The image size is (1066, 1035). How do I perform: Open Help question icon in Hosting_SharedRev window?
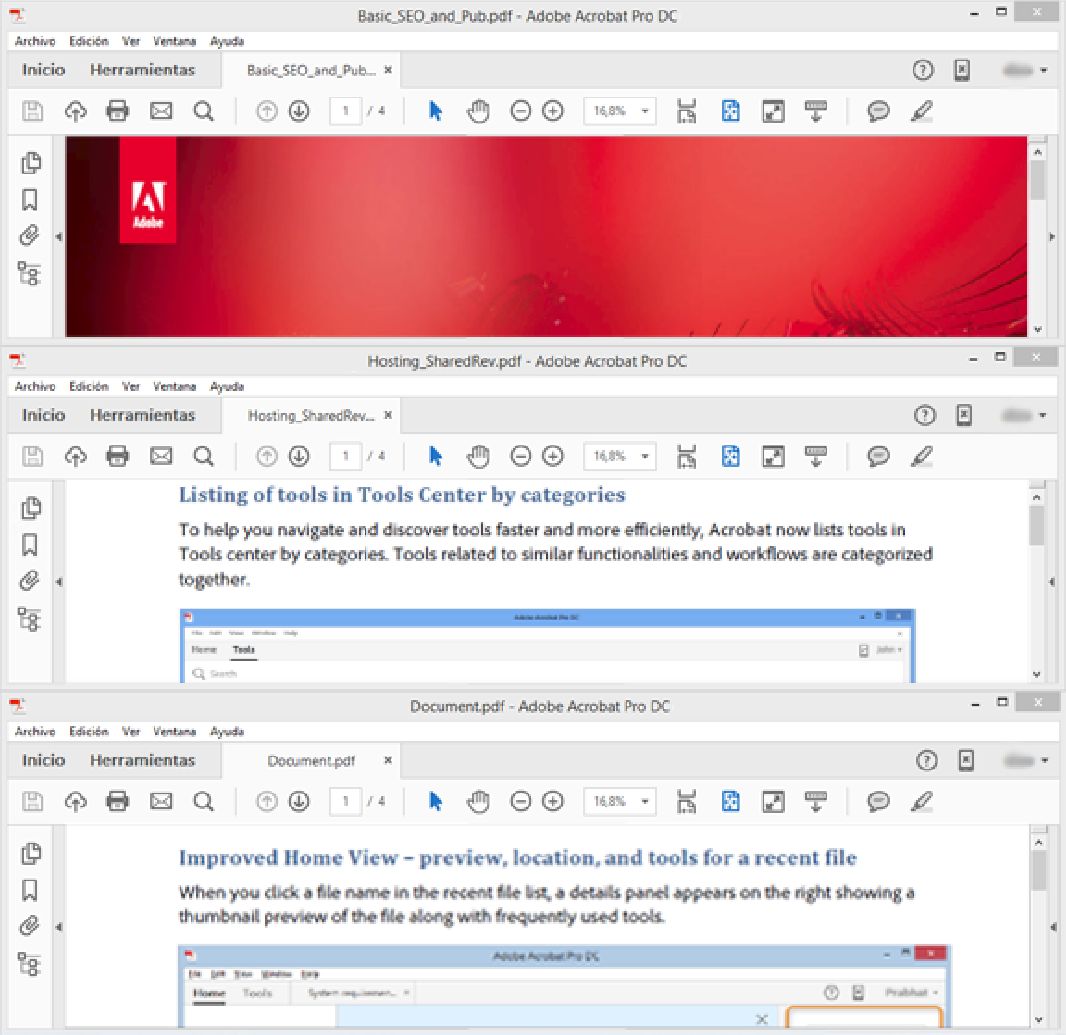click(925, 415)
